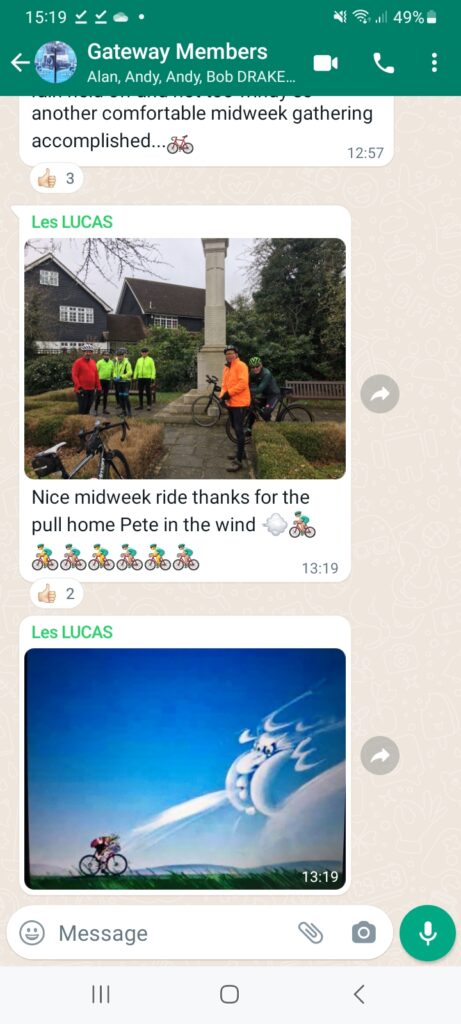Open the emoji picker in message bar
461x1024 pixels.
32,933
